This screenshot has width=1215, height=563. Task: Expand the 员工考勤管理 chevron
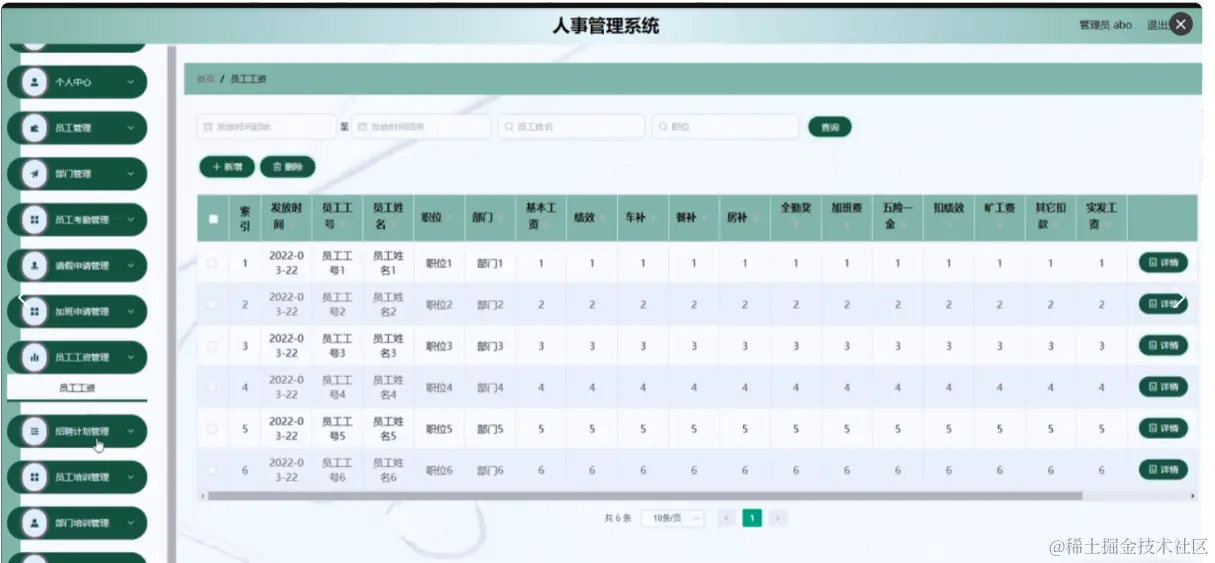pos(130,220)
